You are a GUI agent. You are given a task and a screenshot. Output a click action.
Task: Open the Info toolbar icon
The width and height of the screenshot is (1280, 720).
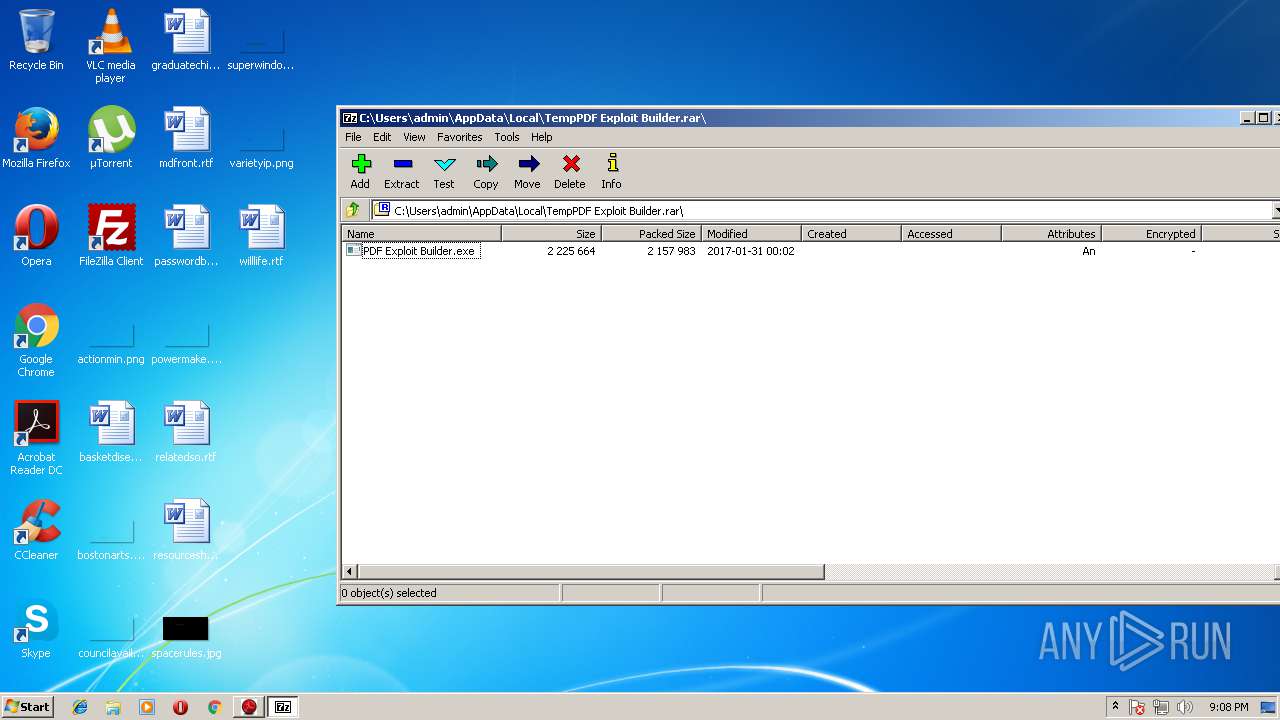click(x=611, y=171)
